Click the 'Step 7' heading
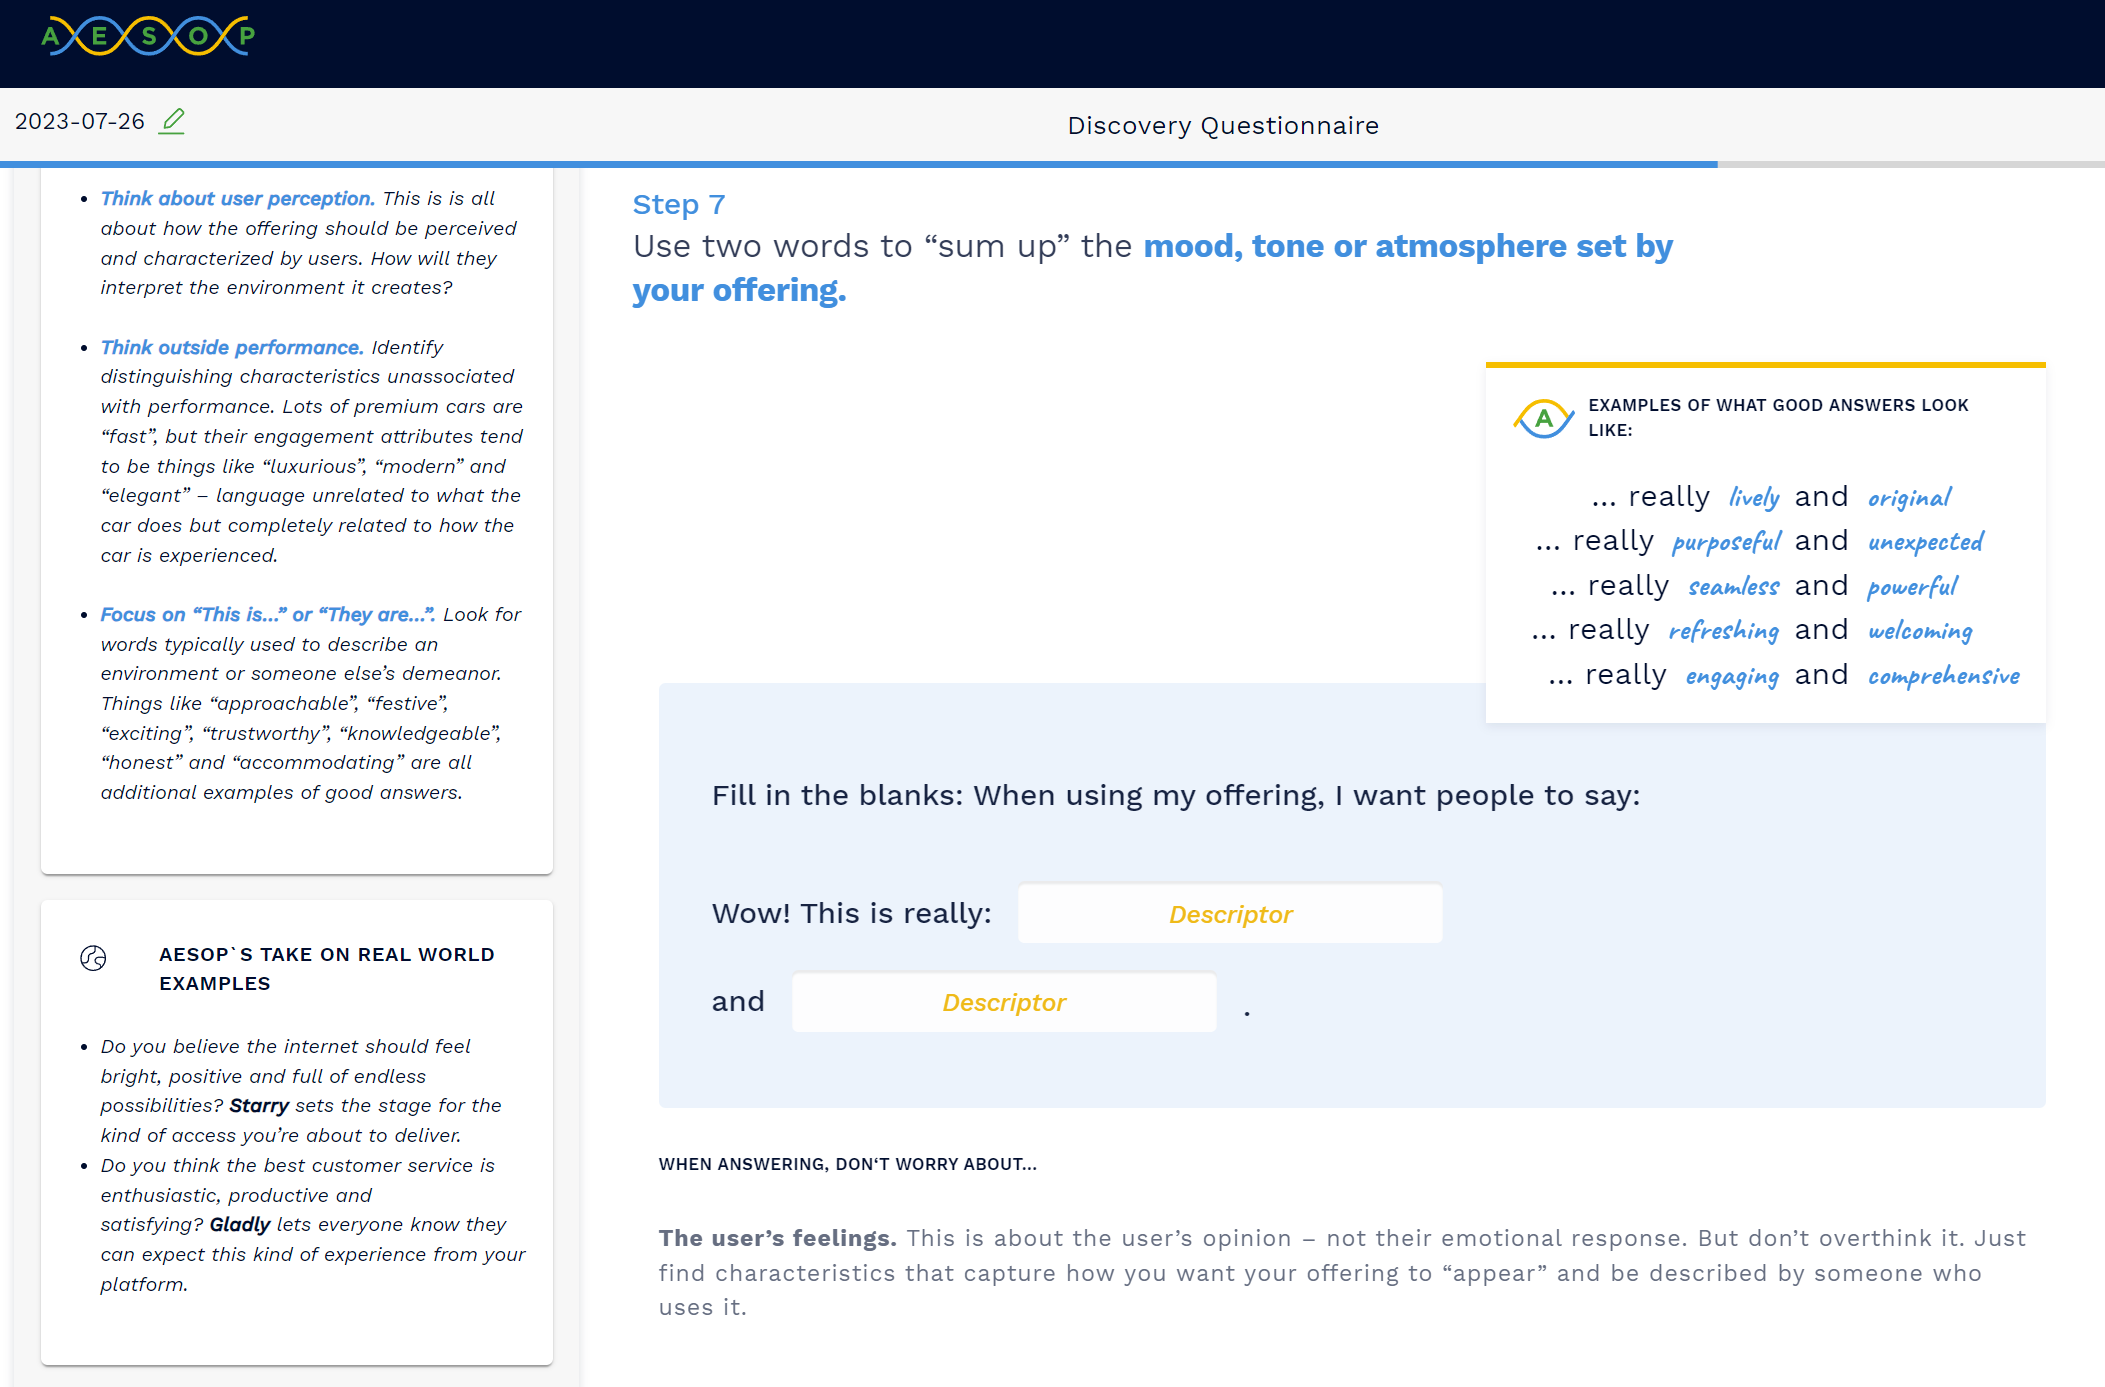2105x1387 pixels. click(679, 205)
